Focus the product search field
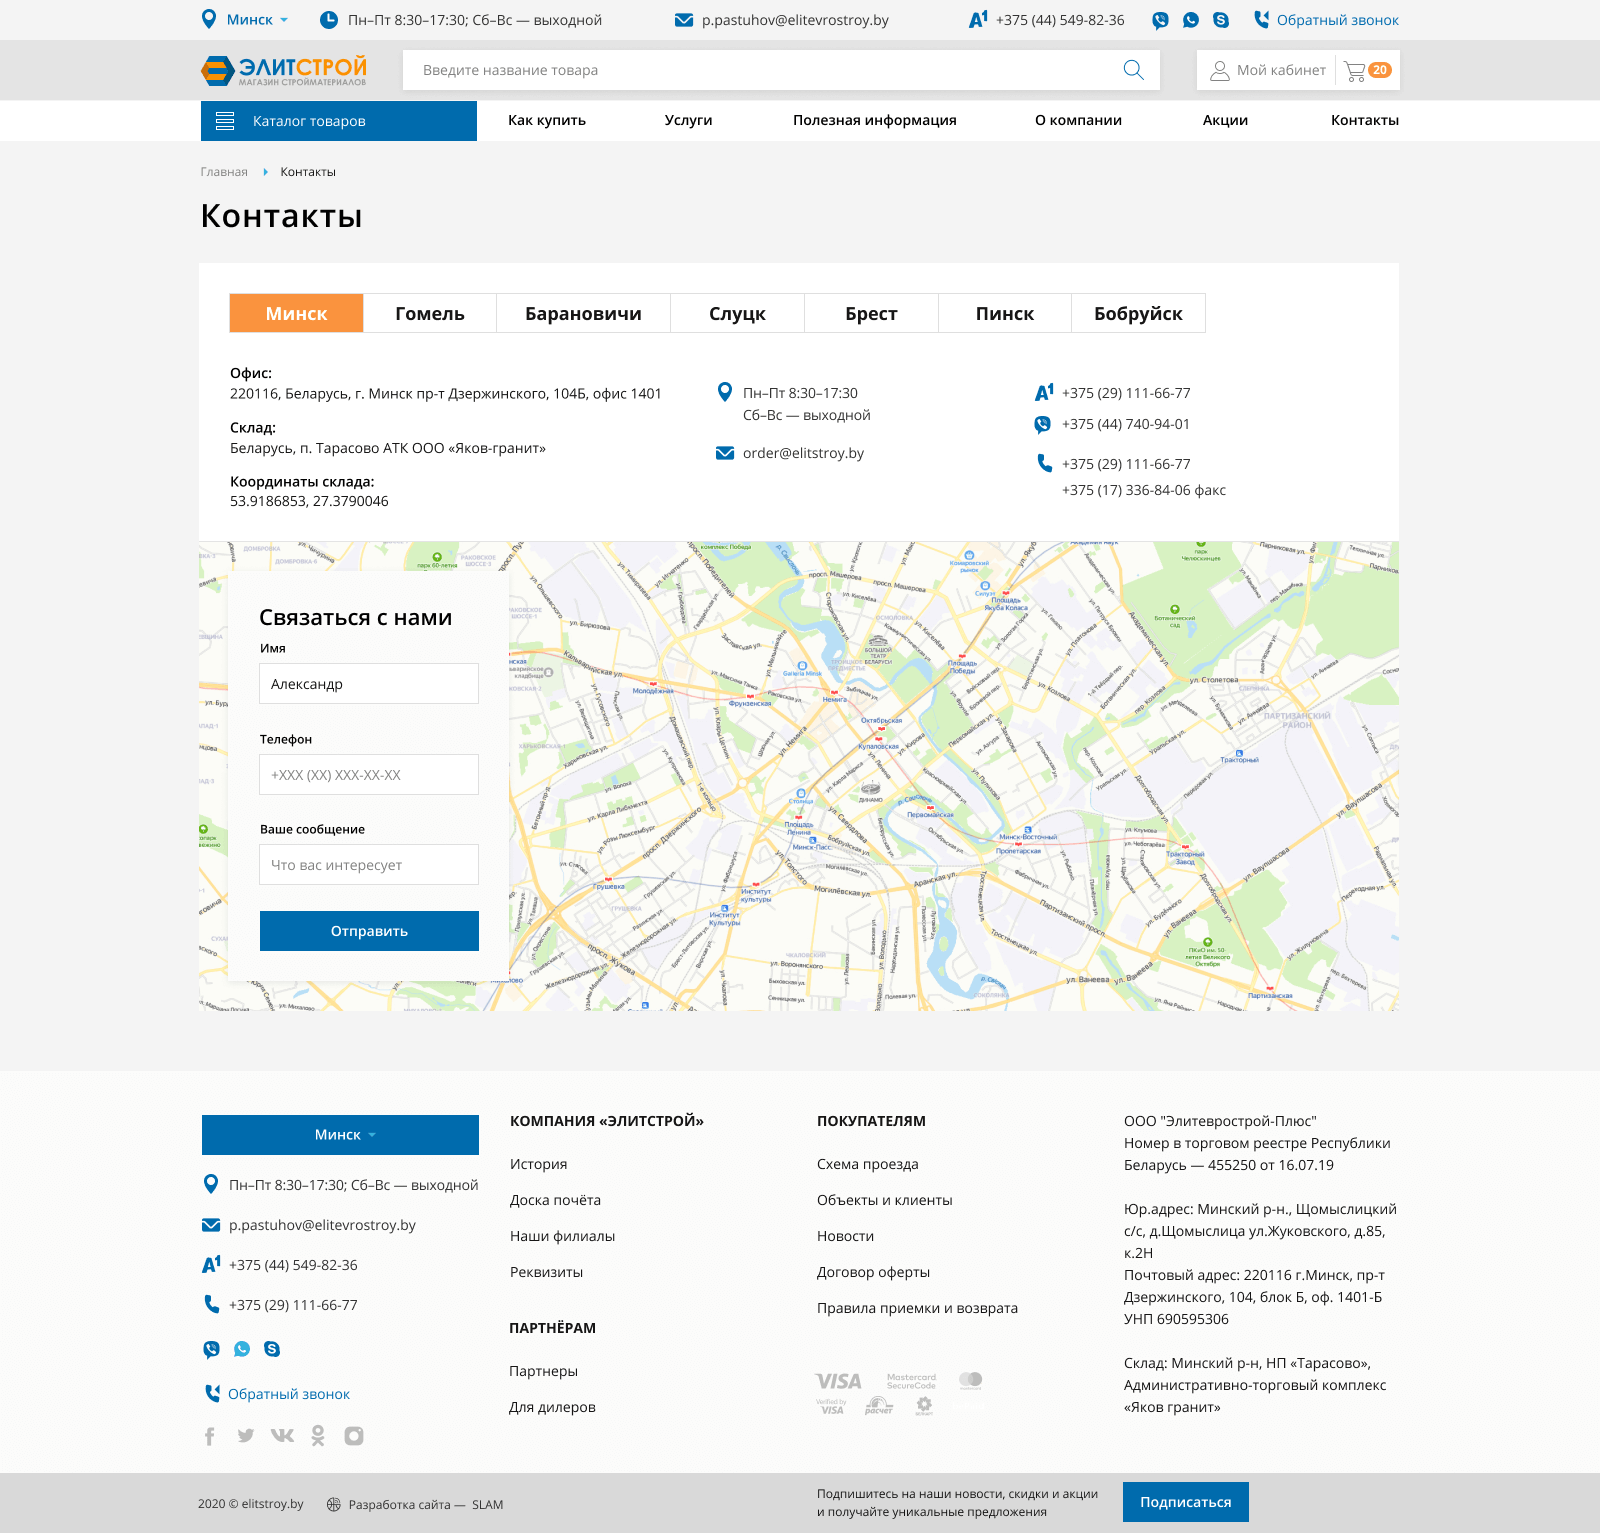Screen dimensions: 1600x1533 click(x=760, y=70)
